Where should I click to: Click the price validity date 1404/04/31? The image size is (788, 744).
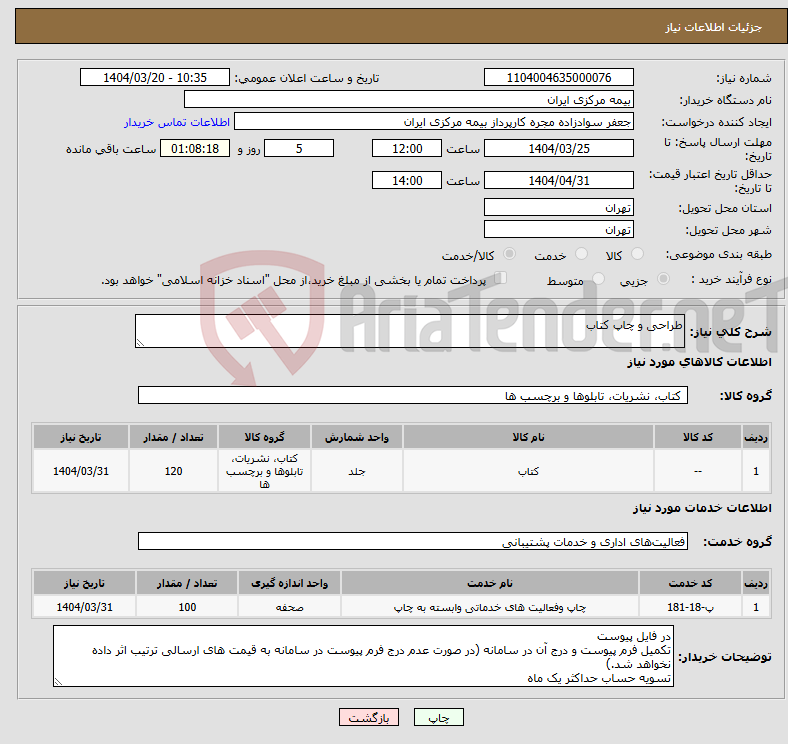[x=558, y=180]
